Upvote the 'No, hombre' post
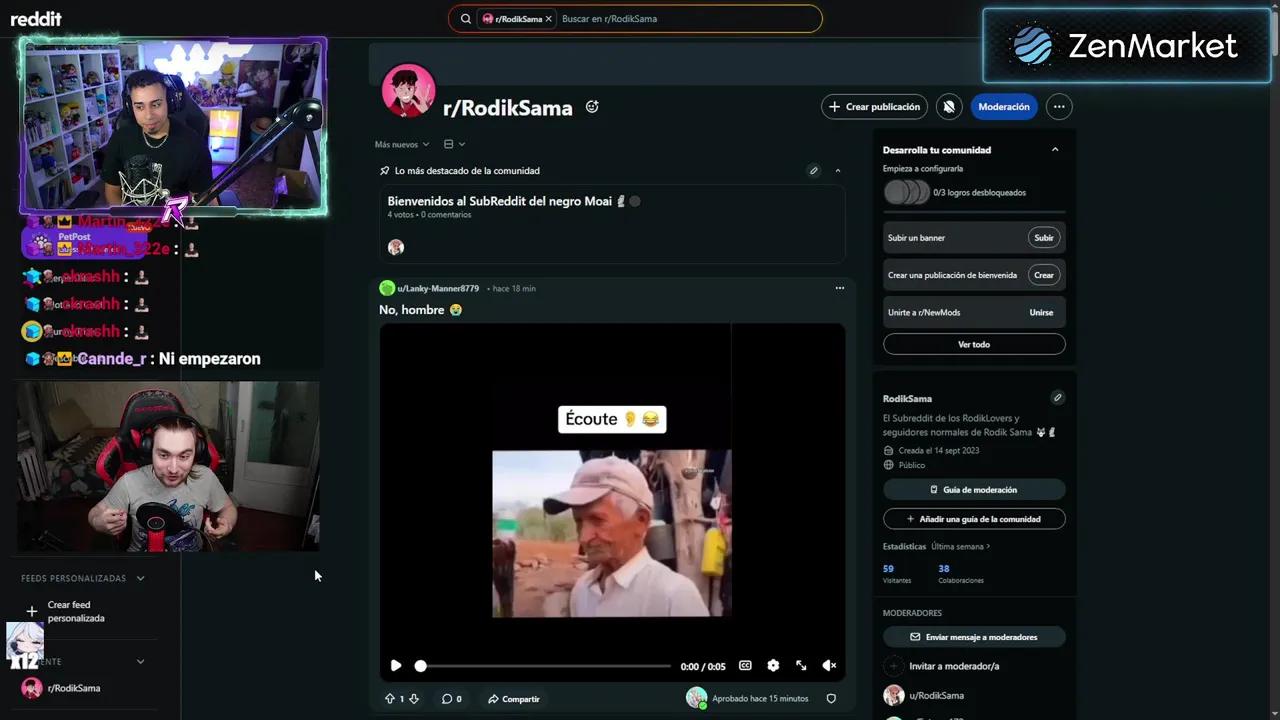The width and height of the screenshot is (1280, 720). click(x=390, y=699)
